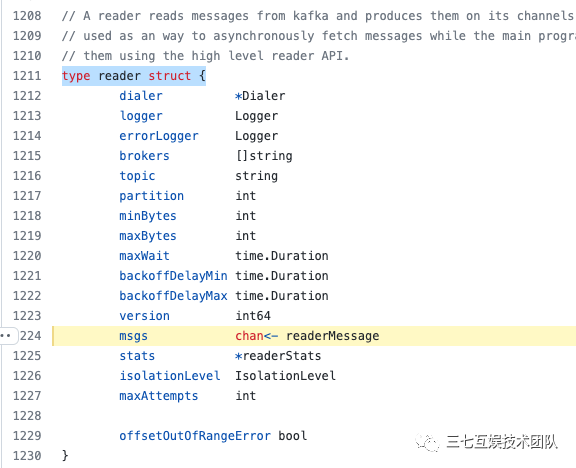This screenshot has height=468, width=576.
Task: Select line number 1223
Action: [27, 316]
